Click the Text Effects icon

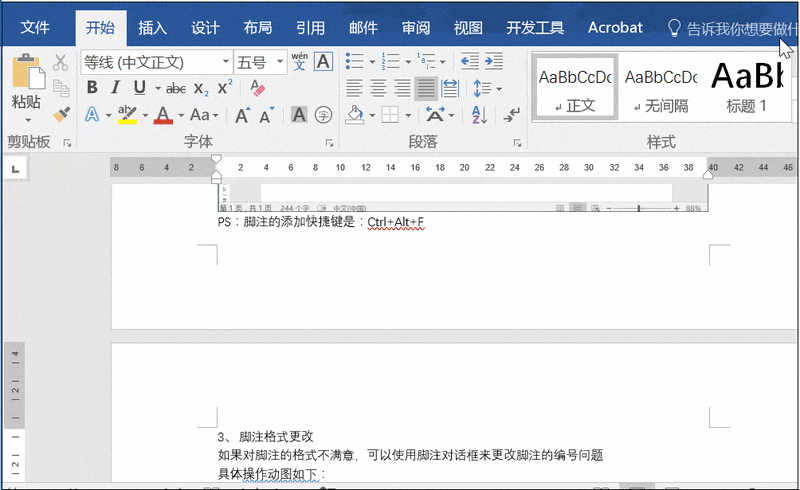click(92, 114)
